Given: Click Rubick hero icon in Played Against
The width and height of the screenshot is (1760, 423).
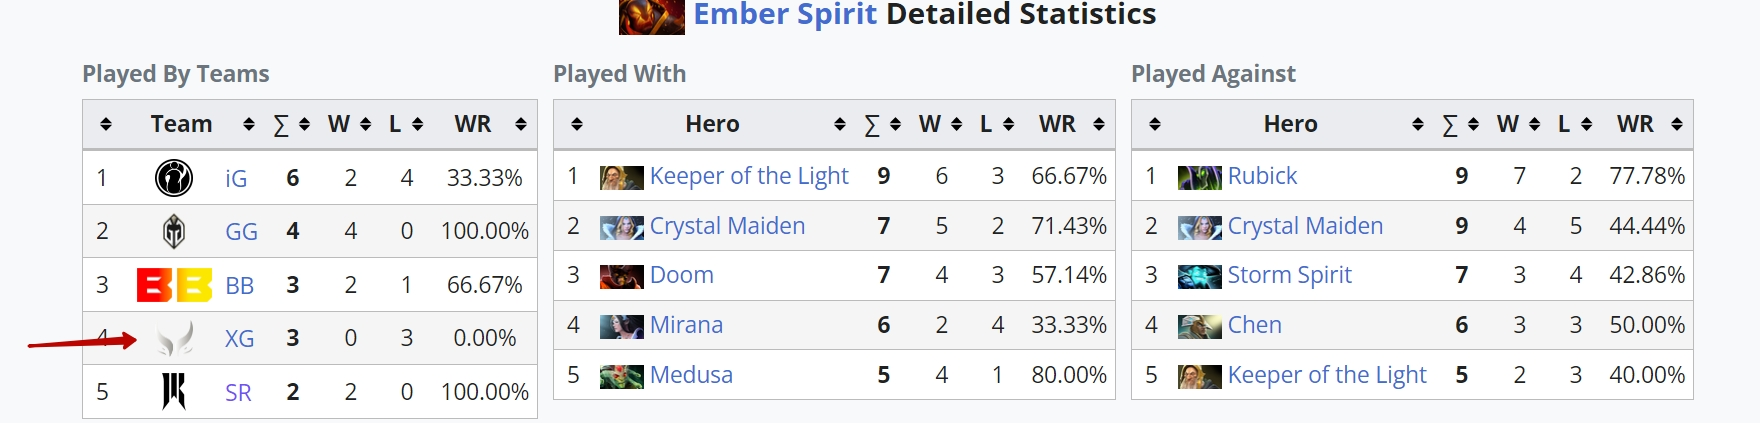Looking at the screenshot, I should pyautogui.click(x=1199, y=177).
